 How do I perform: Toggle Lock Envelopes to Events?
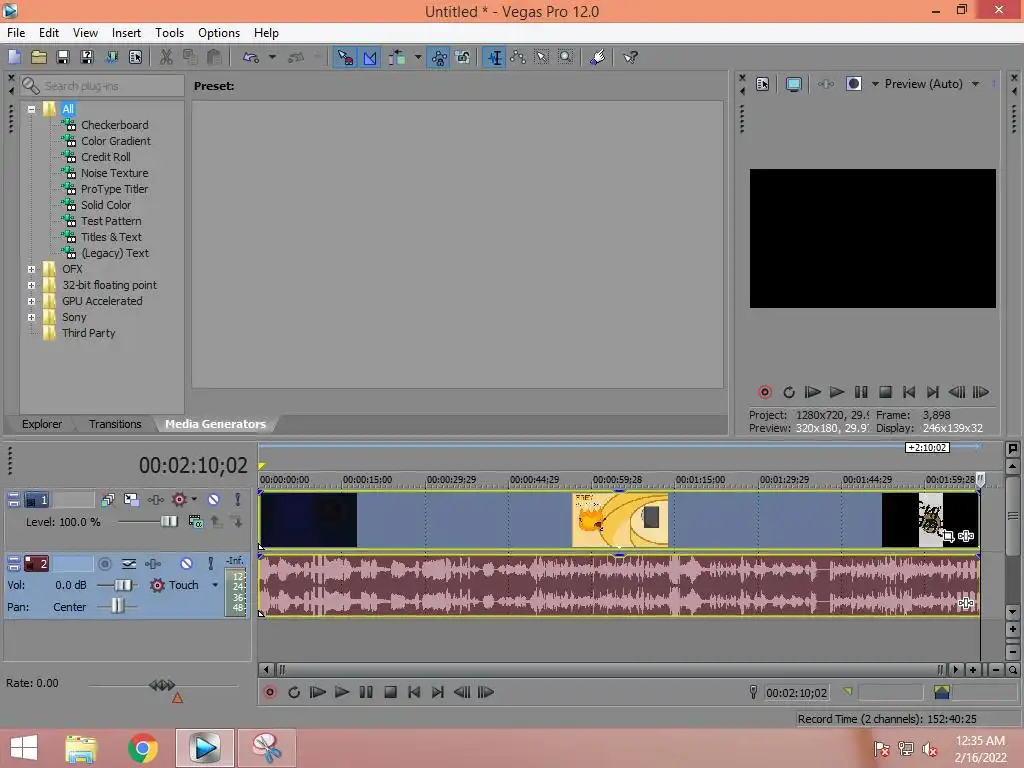(x=439, y=57)
